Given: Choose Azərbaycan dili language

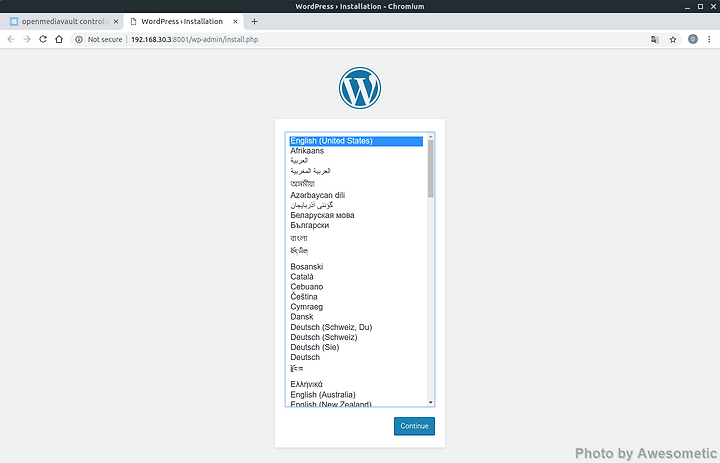Looking at the screenshot, I should 356,195.
